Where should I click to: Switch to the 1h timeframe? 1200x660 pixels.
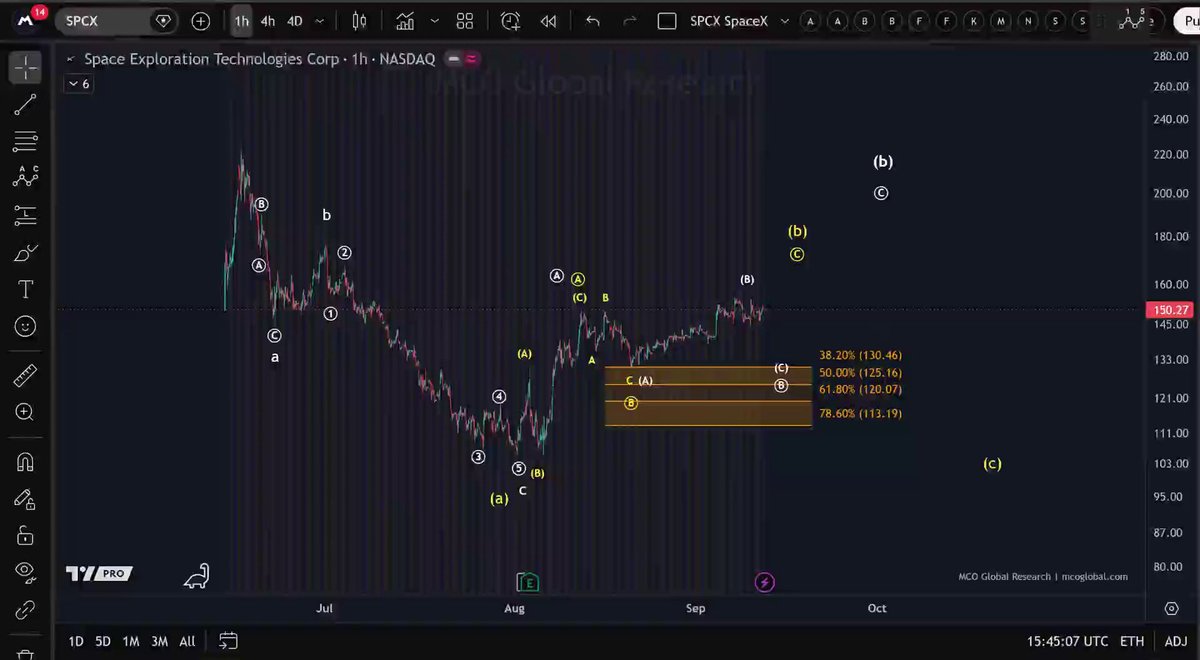tap(242, 21)
